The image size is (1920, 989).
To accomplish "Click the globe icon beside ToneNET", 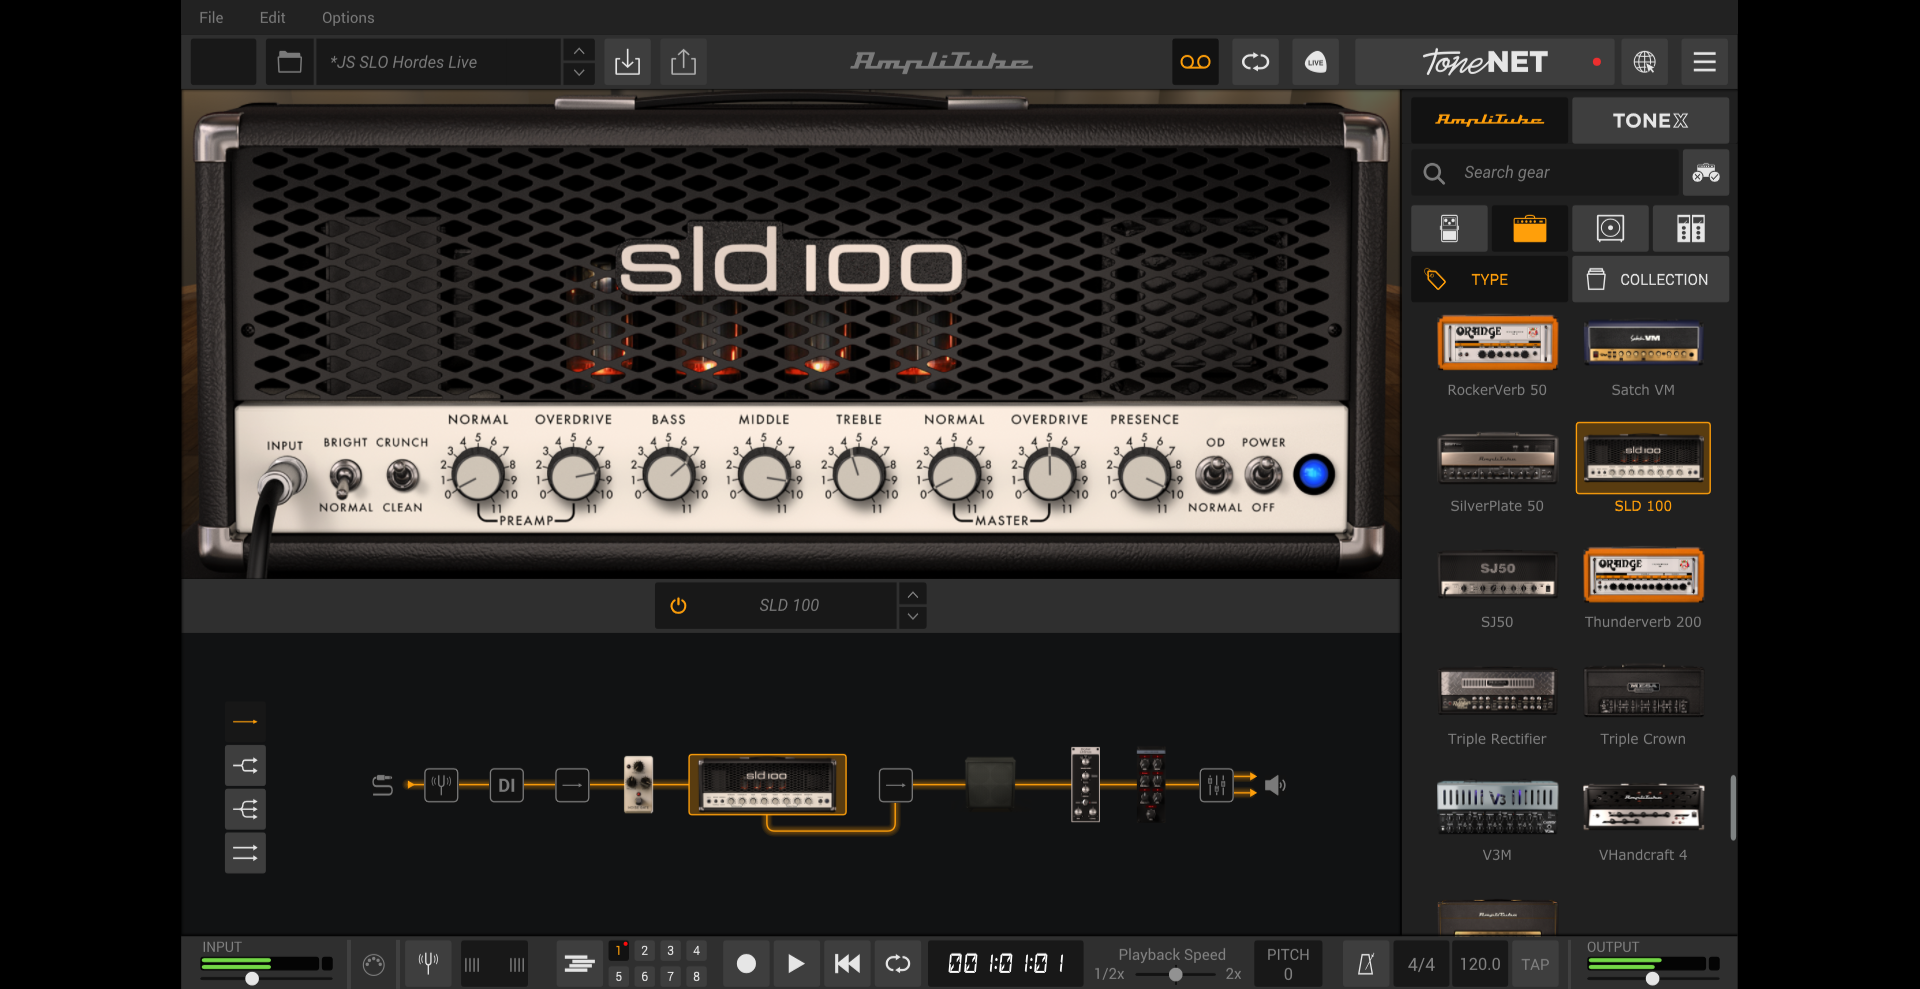I will click(1644, 62).
